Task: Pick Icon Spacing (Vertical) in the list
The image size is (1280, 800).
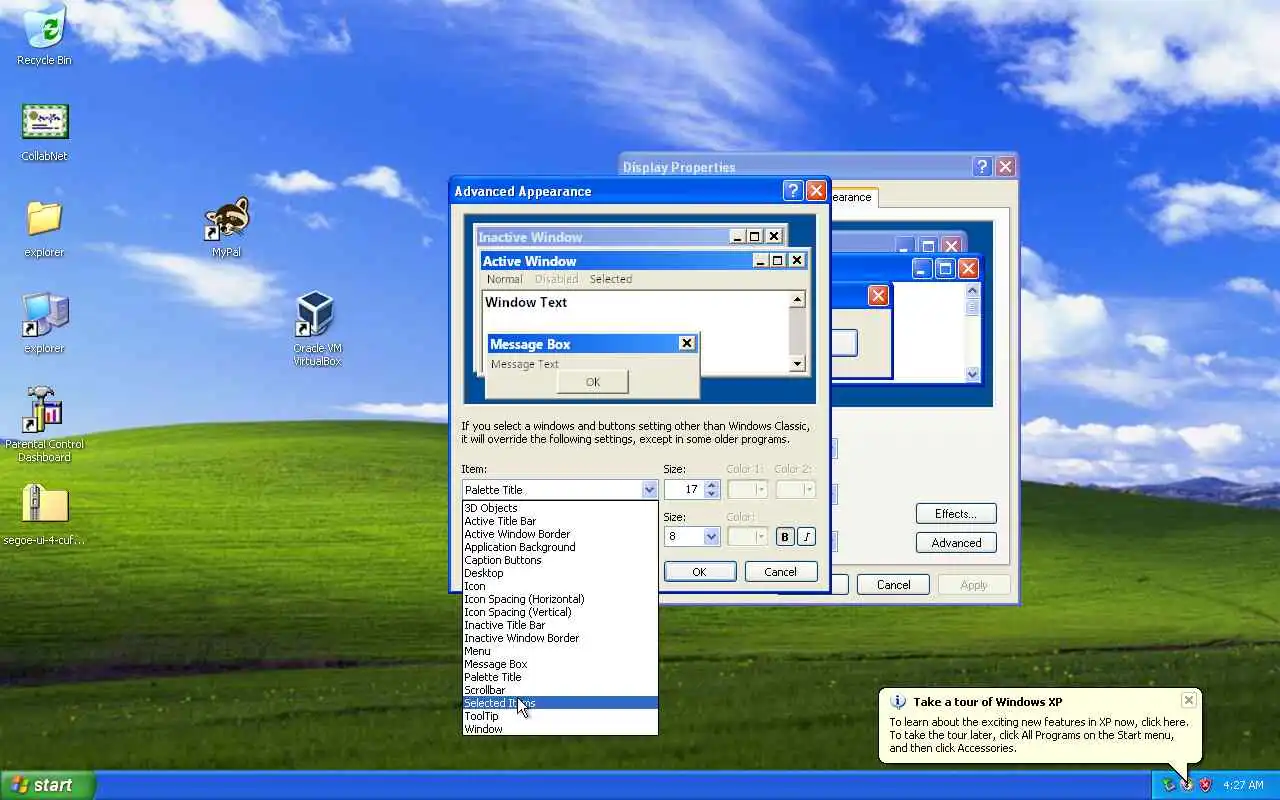Action: pos(560,612)
